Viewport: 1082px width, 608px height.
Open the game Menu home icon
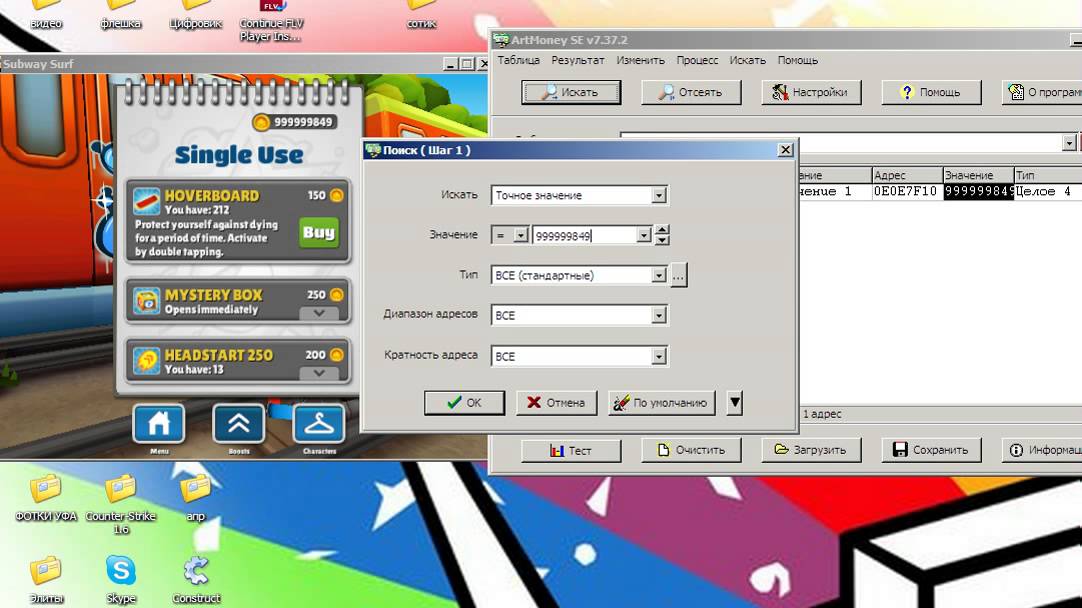[159, 424]
